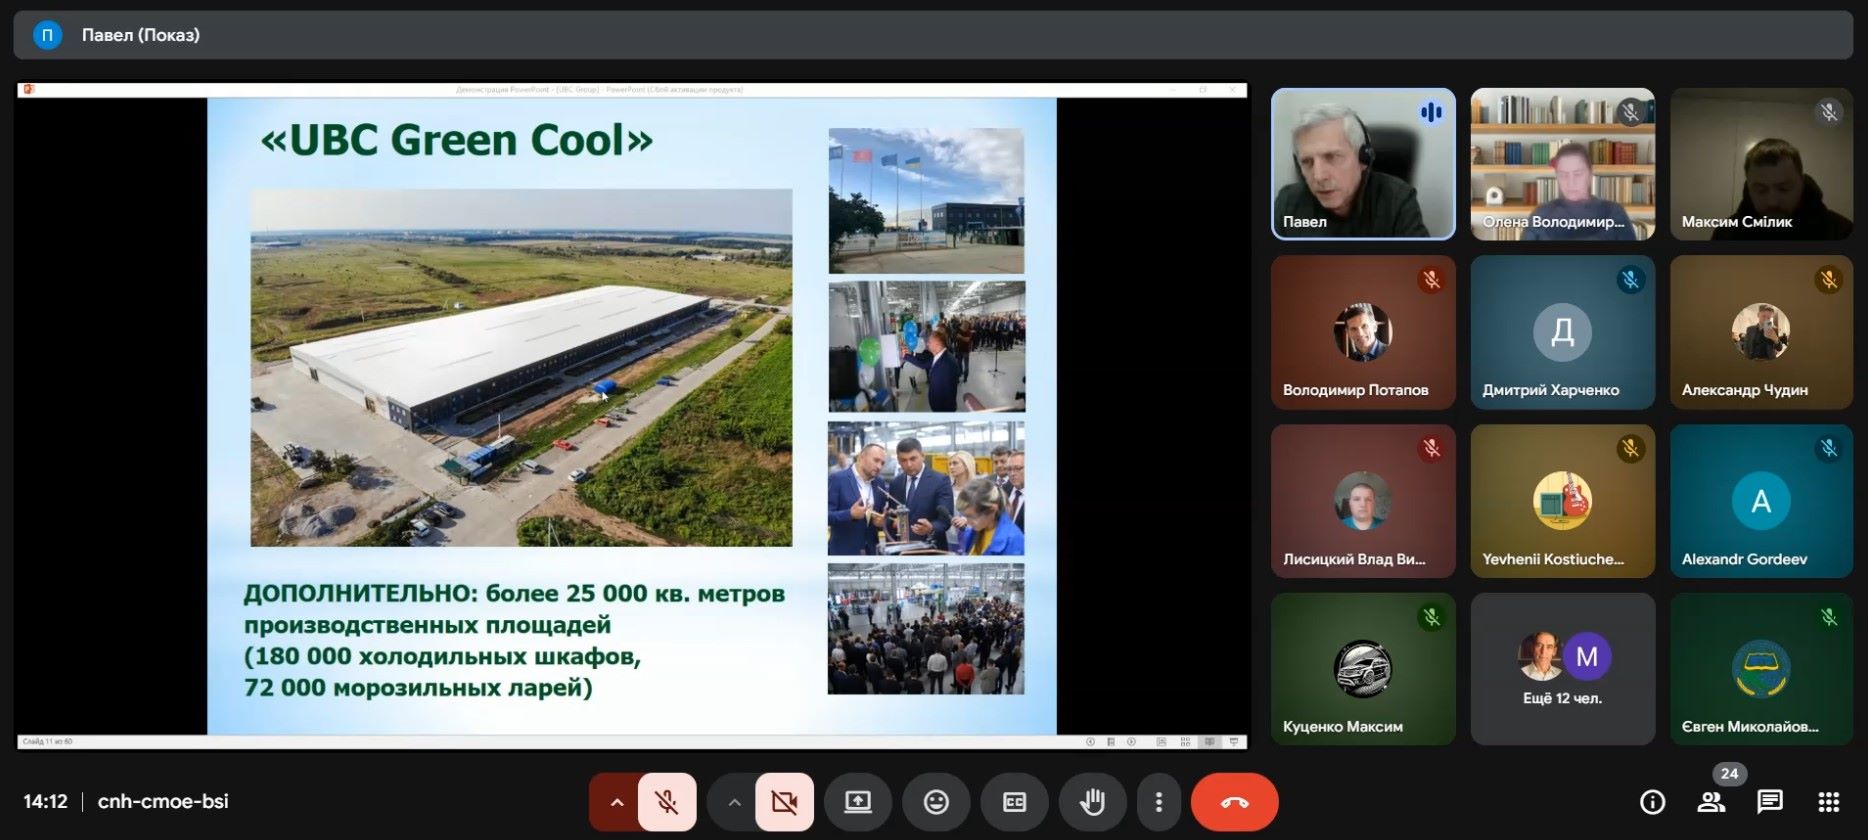Screen dimensions: 1868x840
Task: Open the 'Ещё 12 чел.' participants tile
Action: (x=1562, y=668)
